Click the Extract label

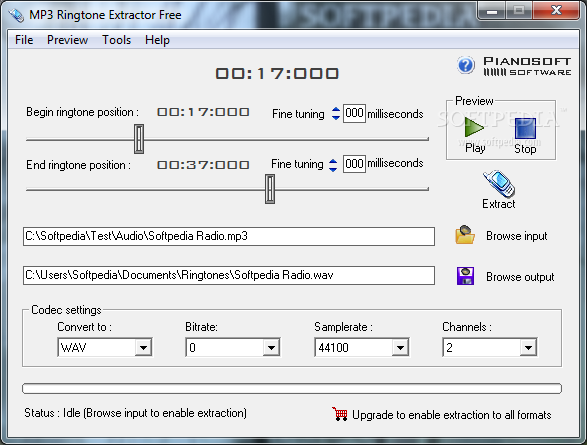499,204
